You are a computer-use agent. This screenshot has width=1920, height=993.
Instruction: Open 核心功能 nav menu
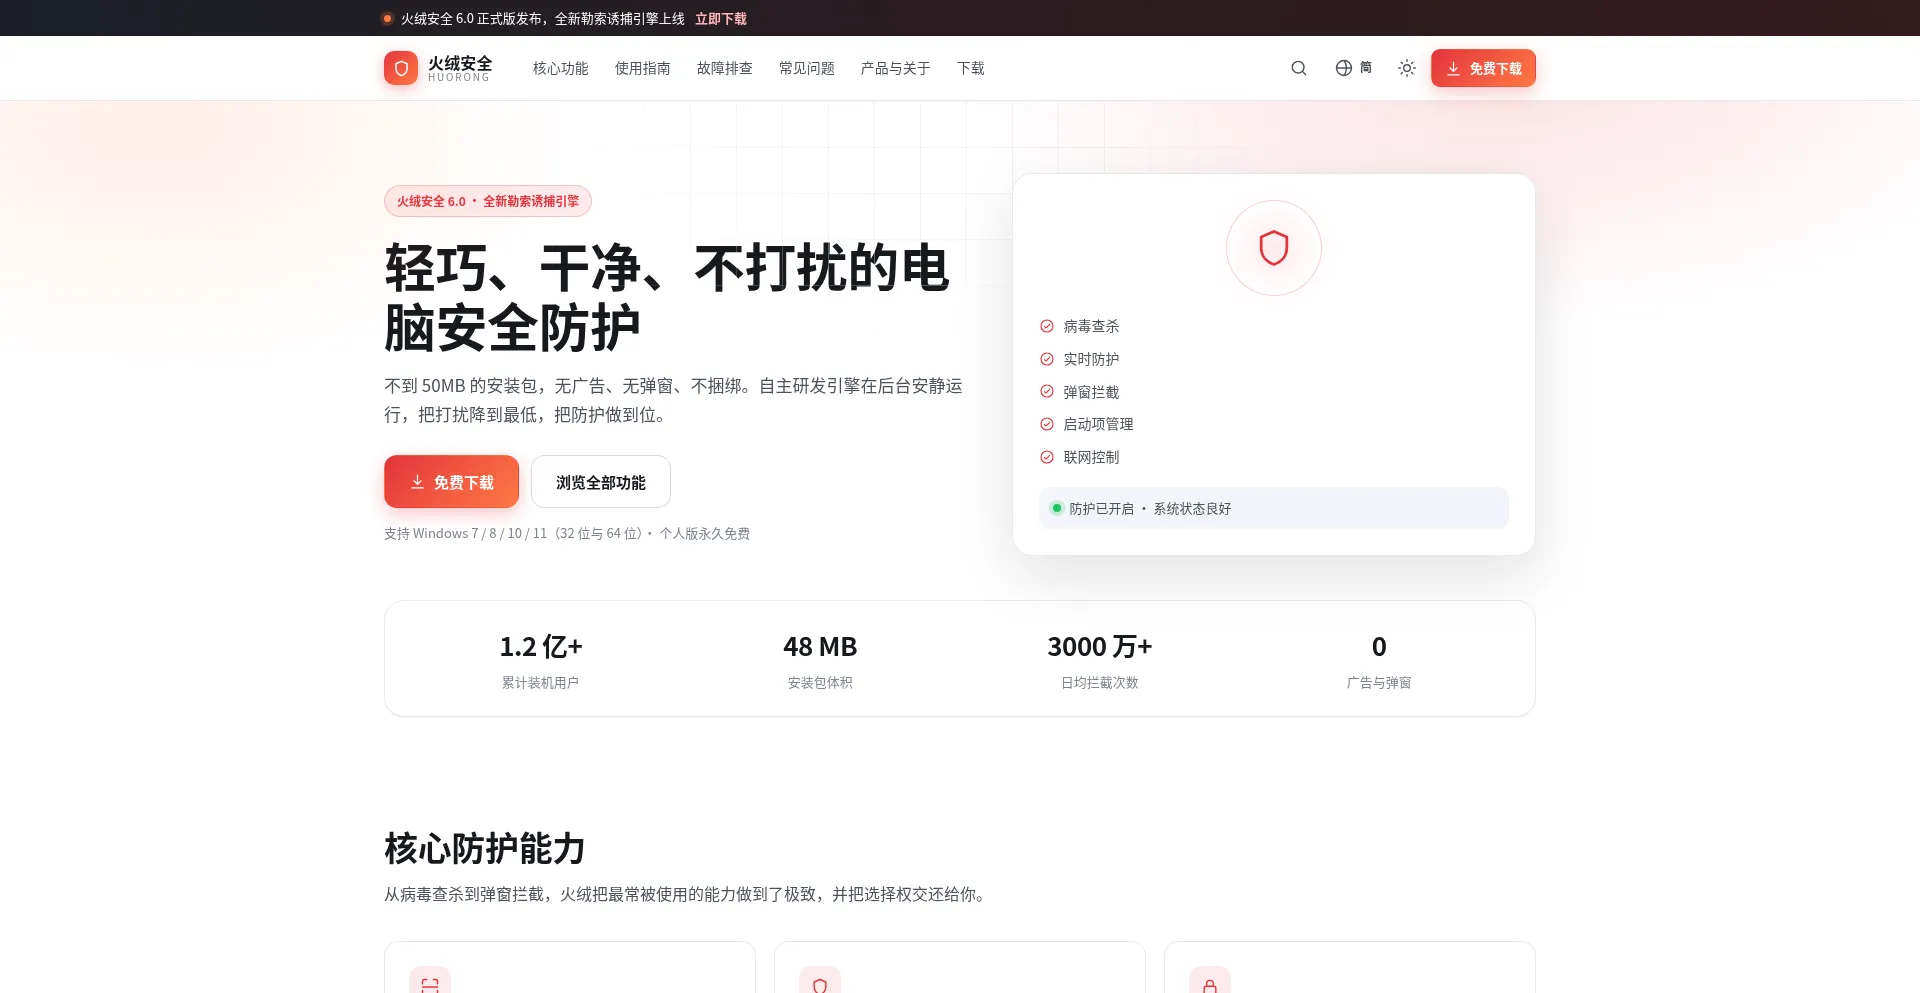pos(560,68)
